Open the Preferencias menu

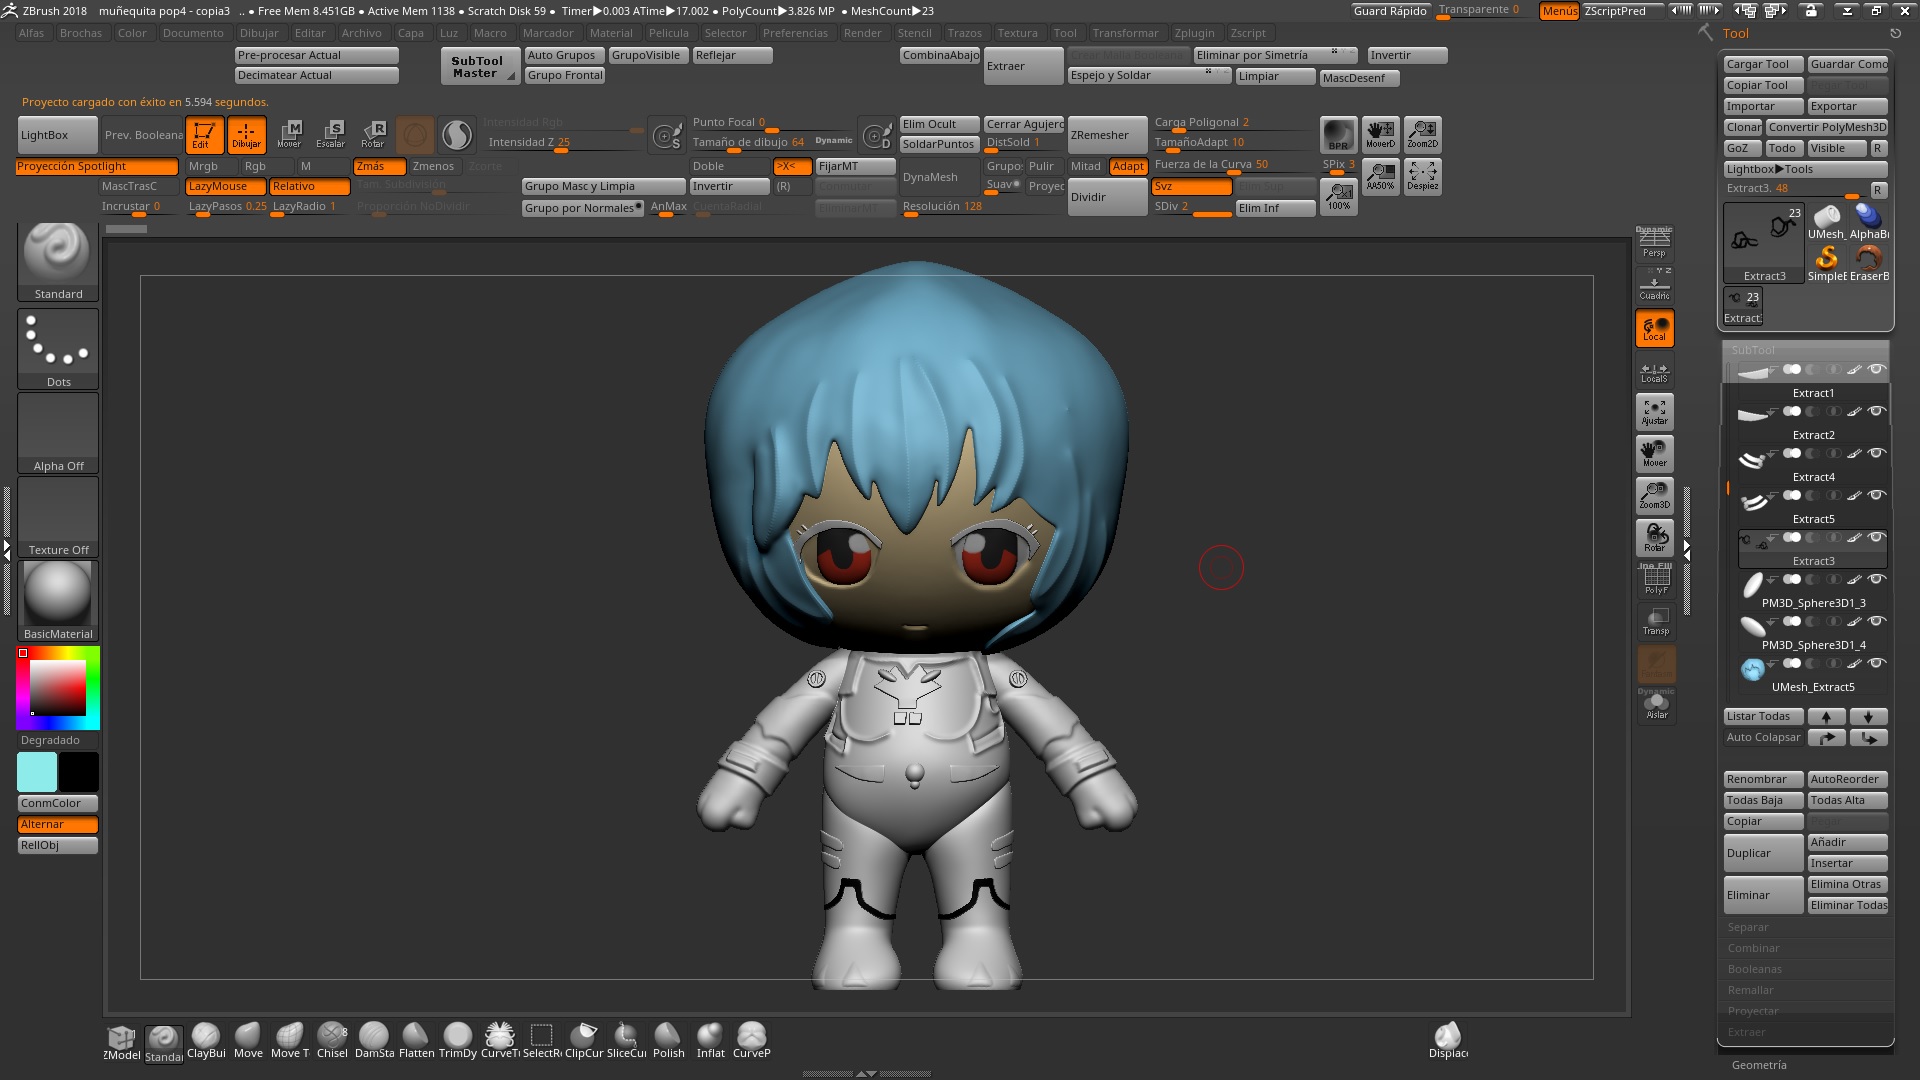click(795, 33)
